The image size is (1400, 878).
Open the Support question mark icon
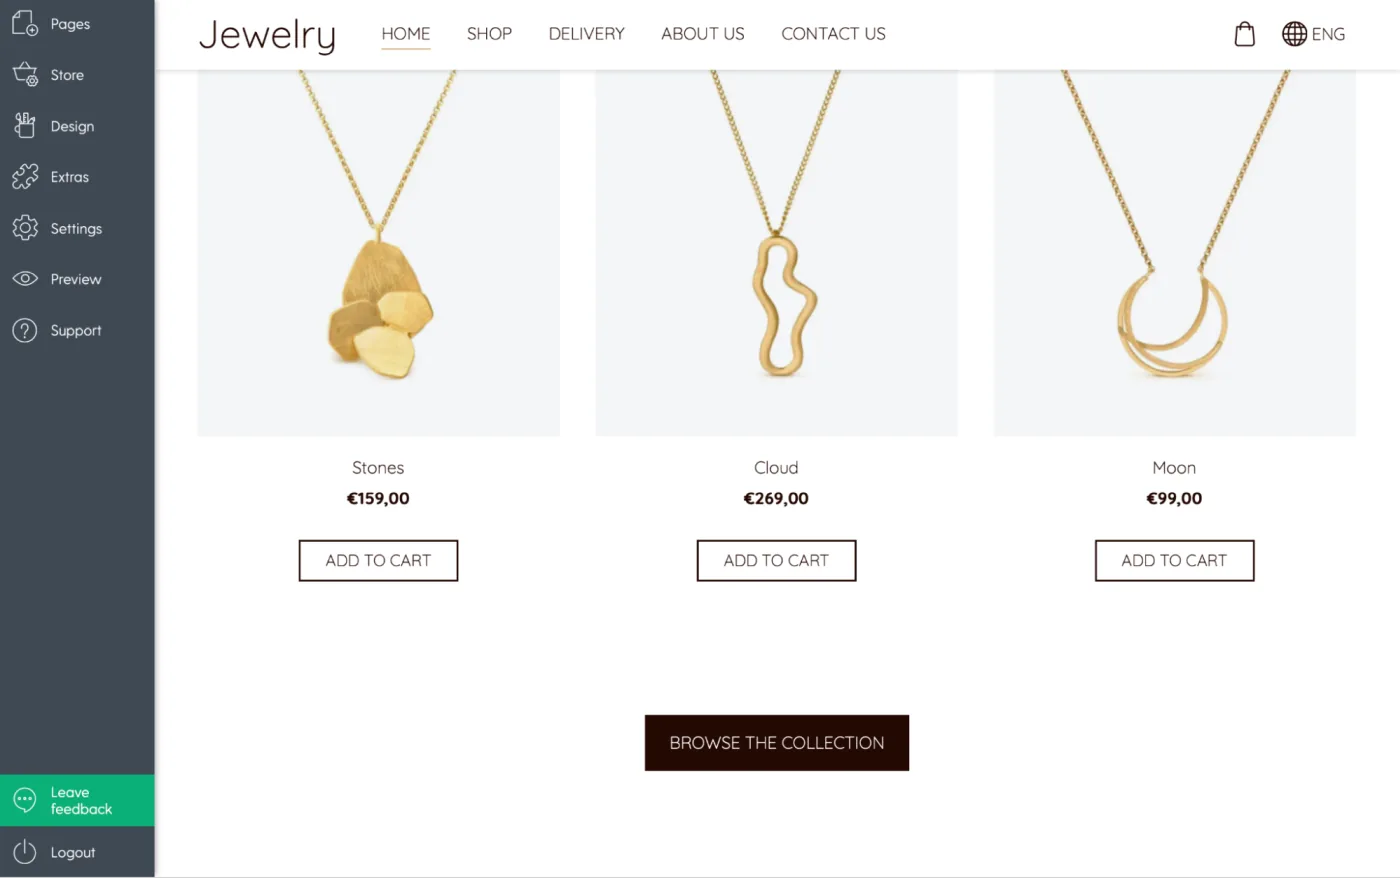click(x=25, y=330)
